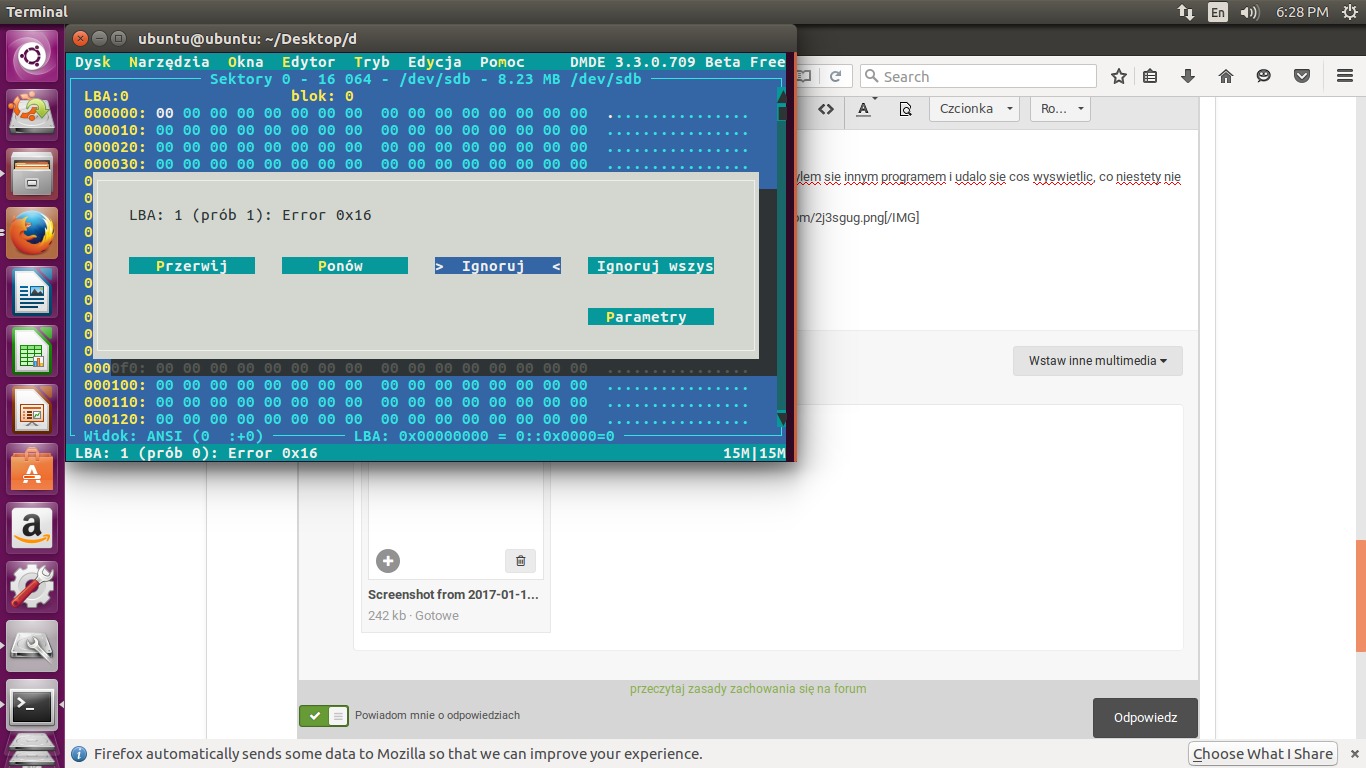Select Ignoruj in the error dialog

point(498,266)
